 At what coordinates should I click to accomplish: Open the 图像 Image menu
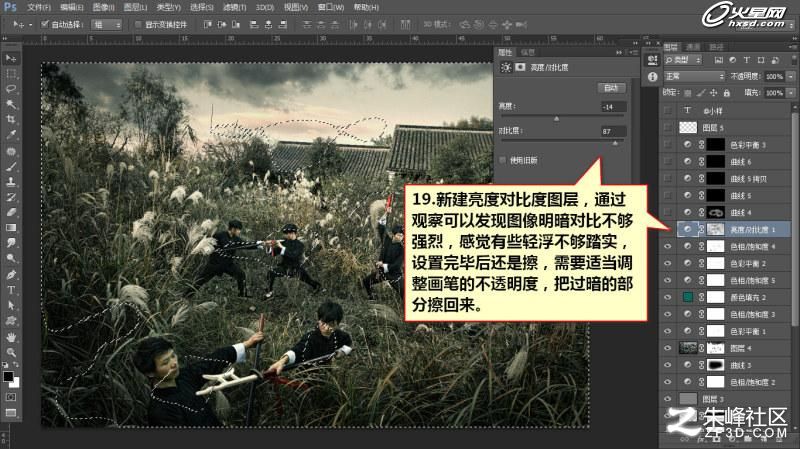pyautogui.click(x=103, y=7)
